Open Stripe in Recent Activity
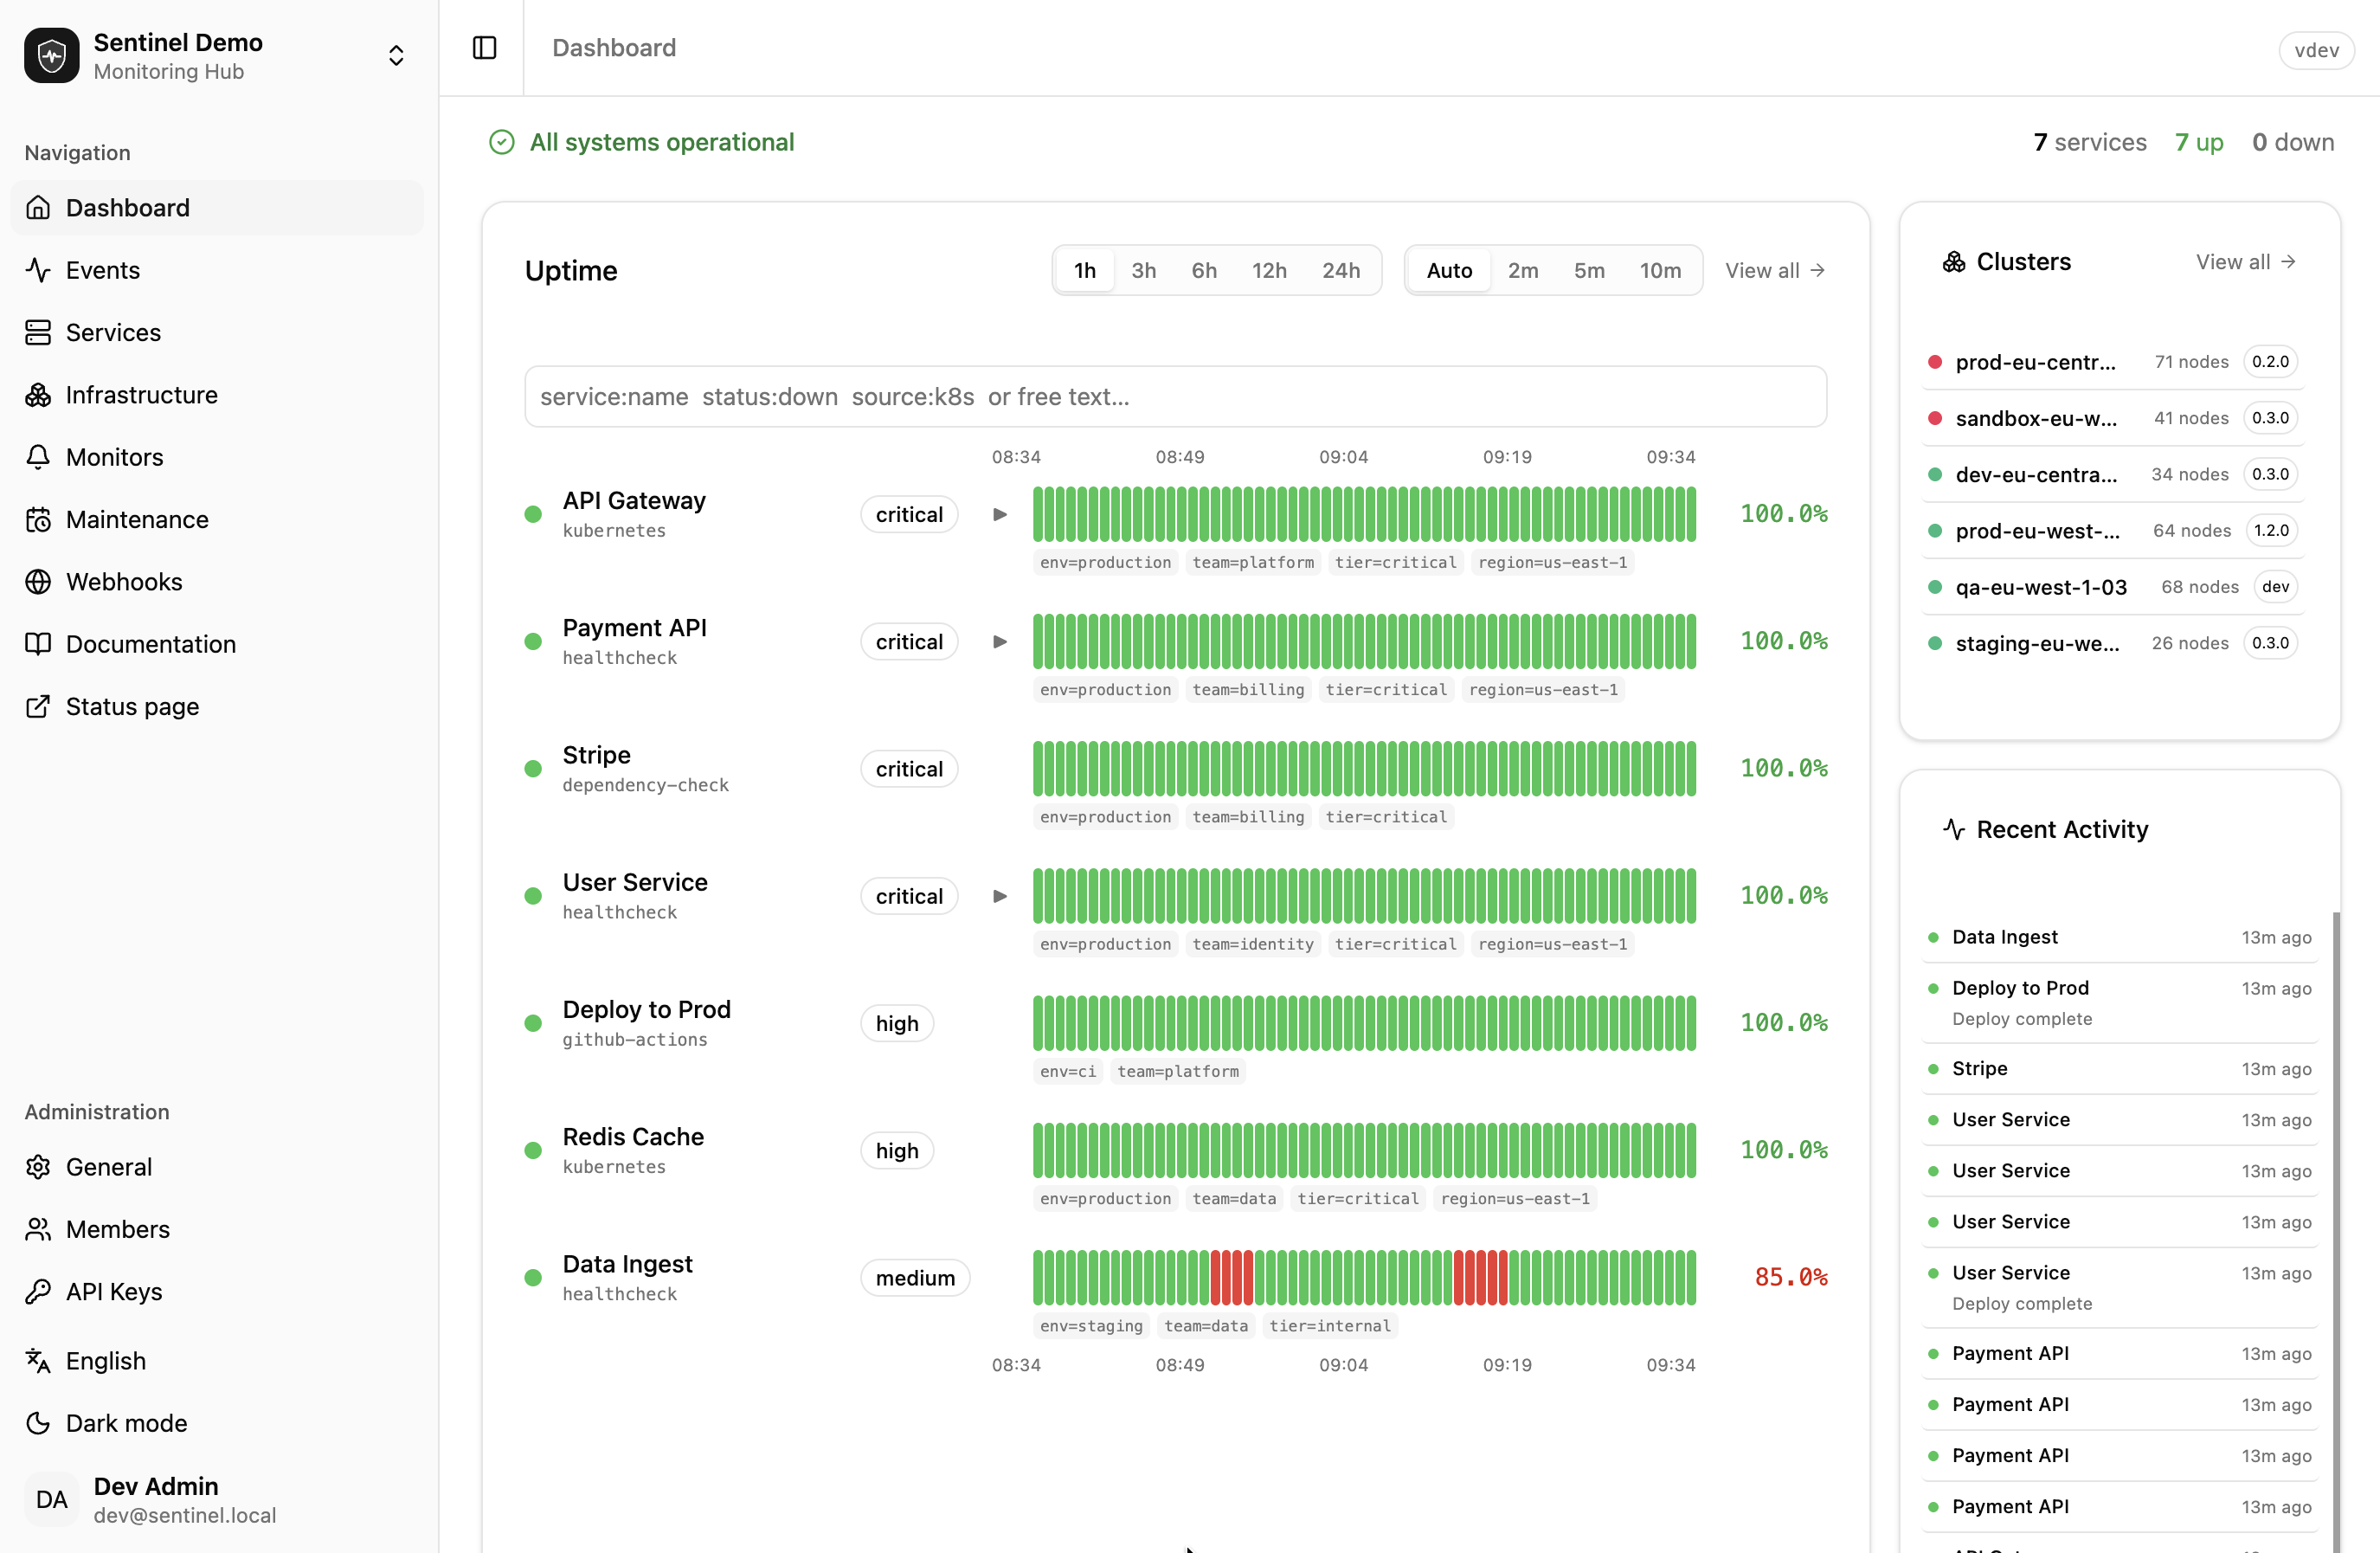Viewport: 2380px width, 1553px height. pos(2119,1068)
